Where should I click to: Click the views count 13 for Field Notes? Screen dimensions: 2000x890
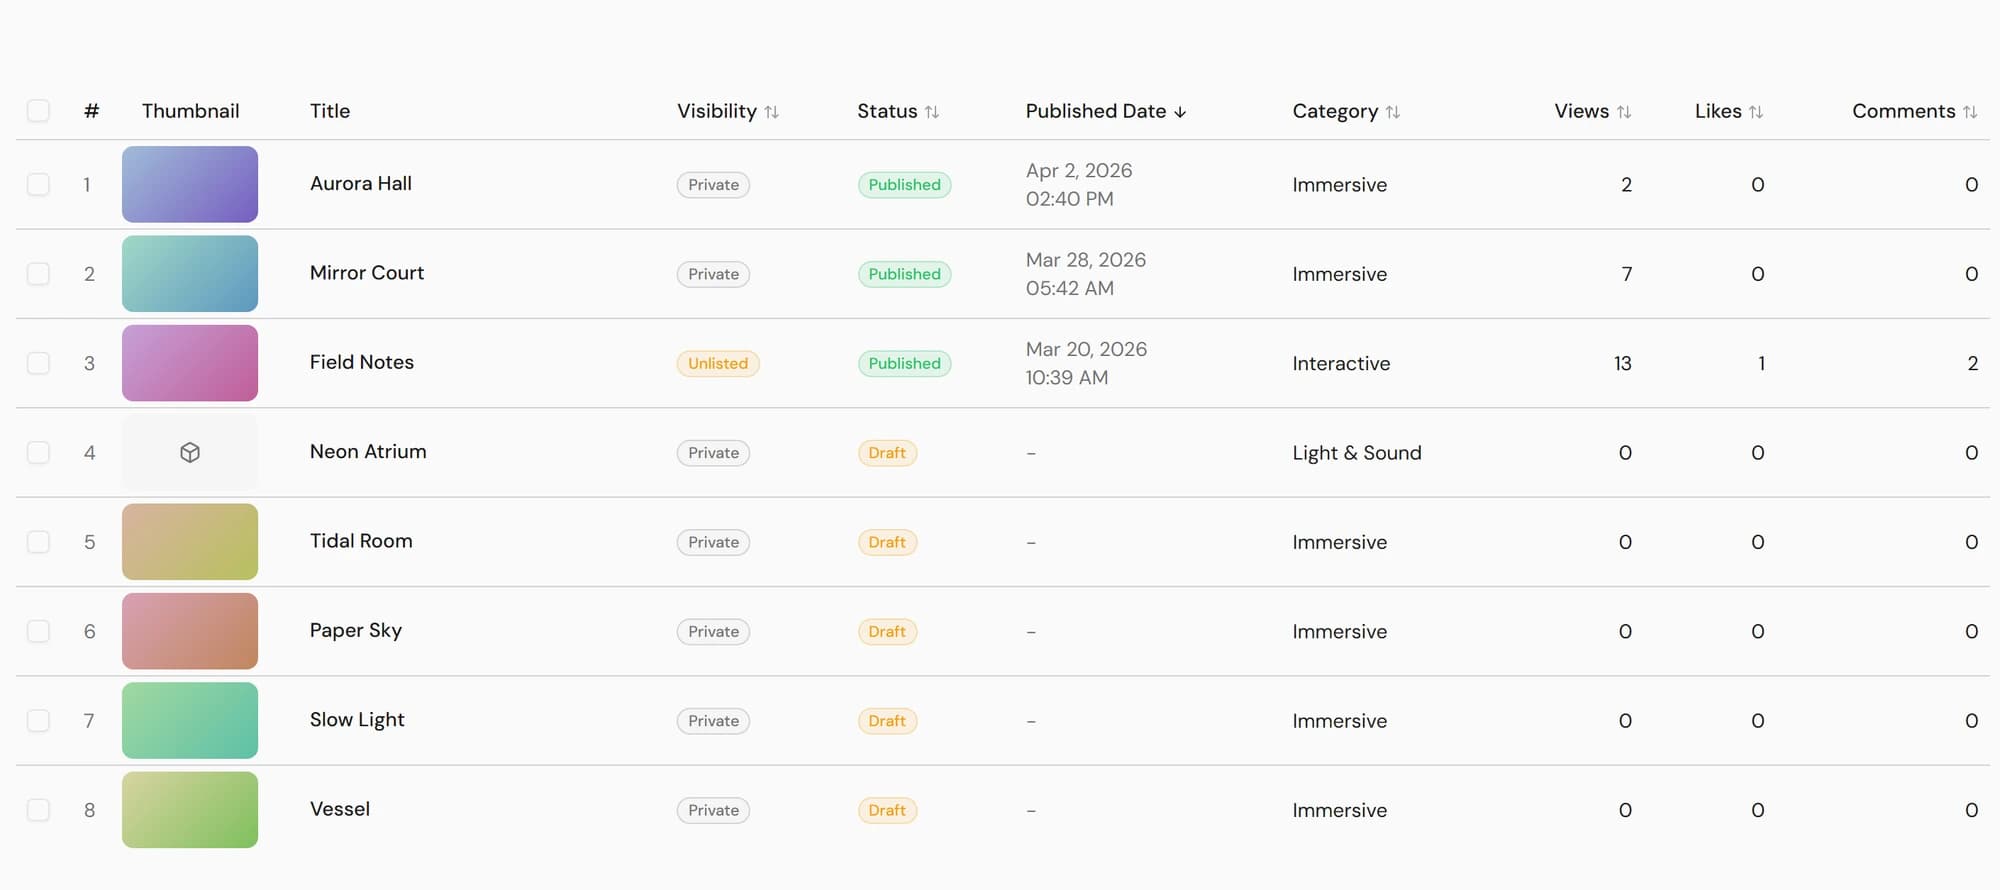coord(1622,363)
